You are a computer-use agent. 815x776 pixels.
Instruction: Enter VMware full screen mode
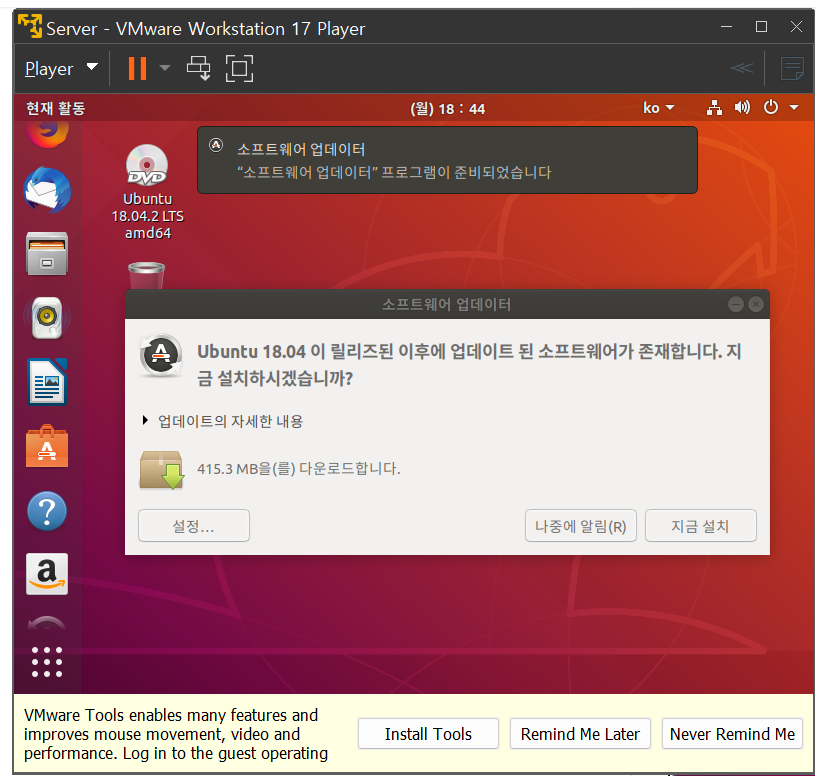pyautogui.click(x=240, y=68)
